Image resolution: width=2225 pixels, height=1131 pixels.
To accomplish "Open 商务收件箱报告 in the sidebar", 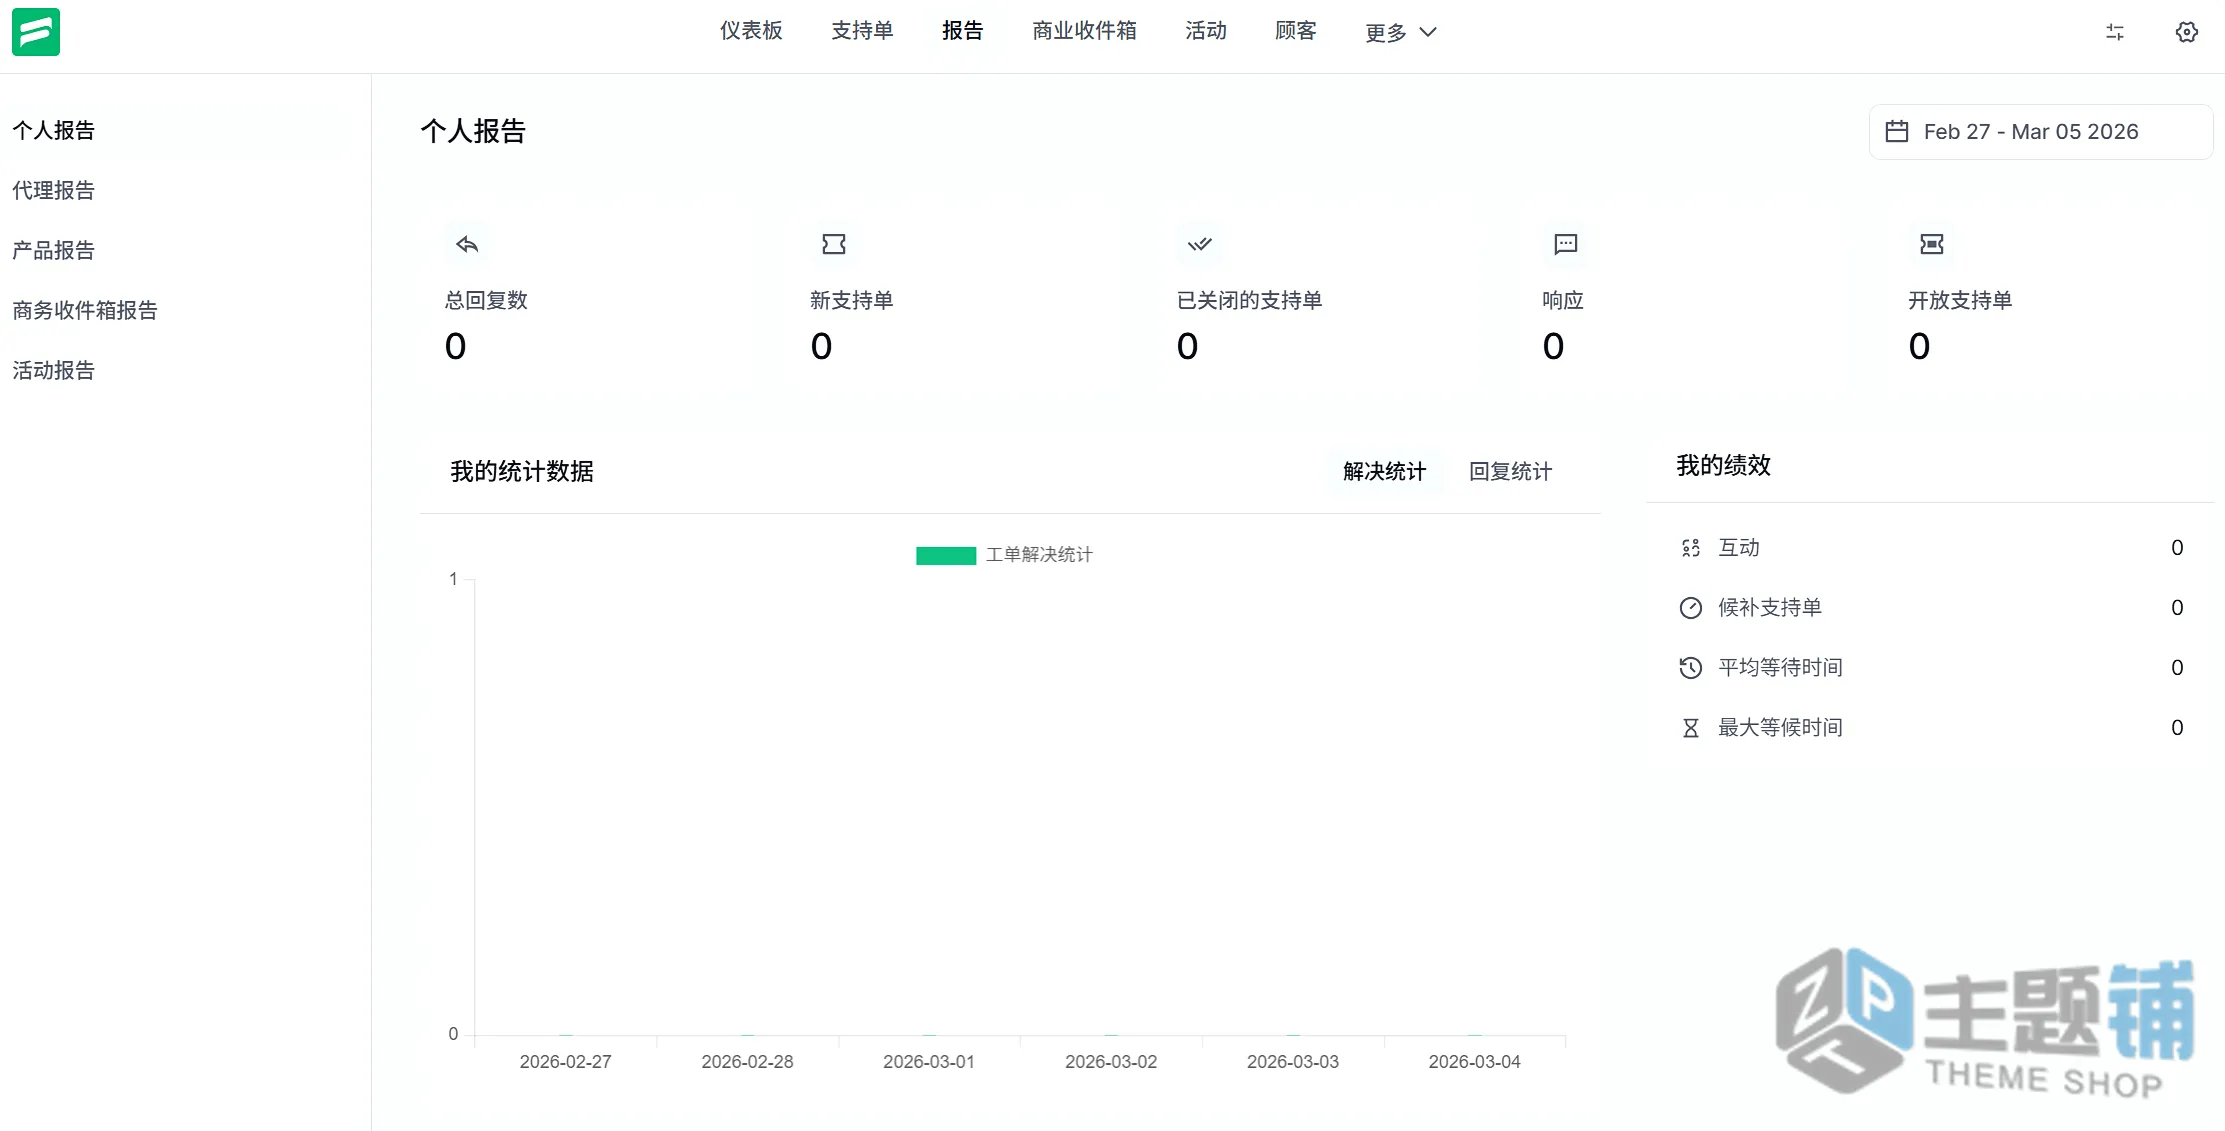I will click(85, 310).
